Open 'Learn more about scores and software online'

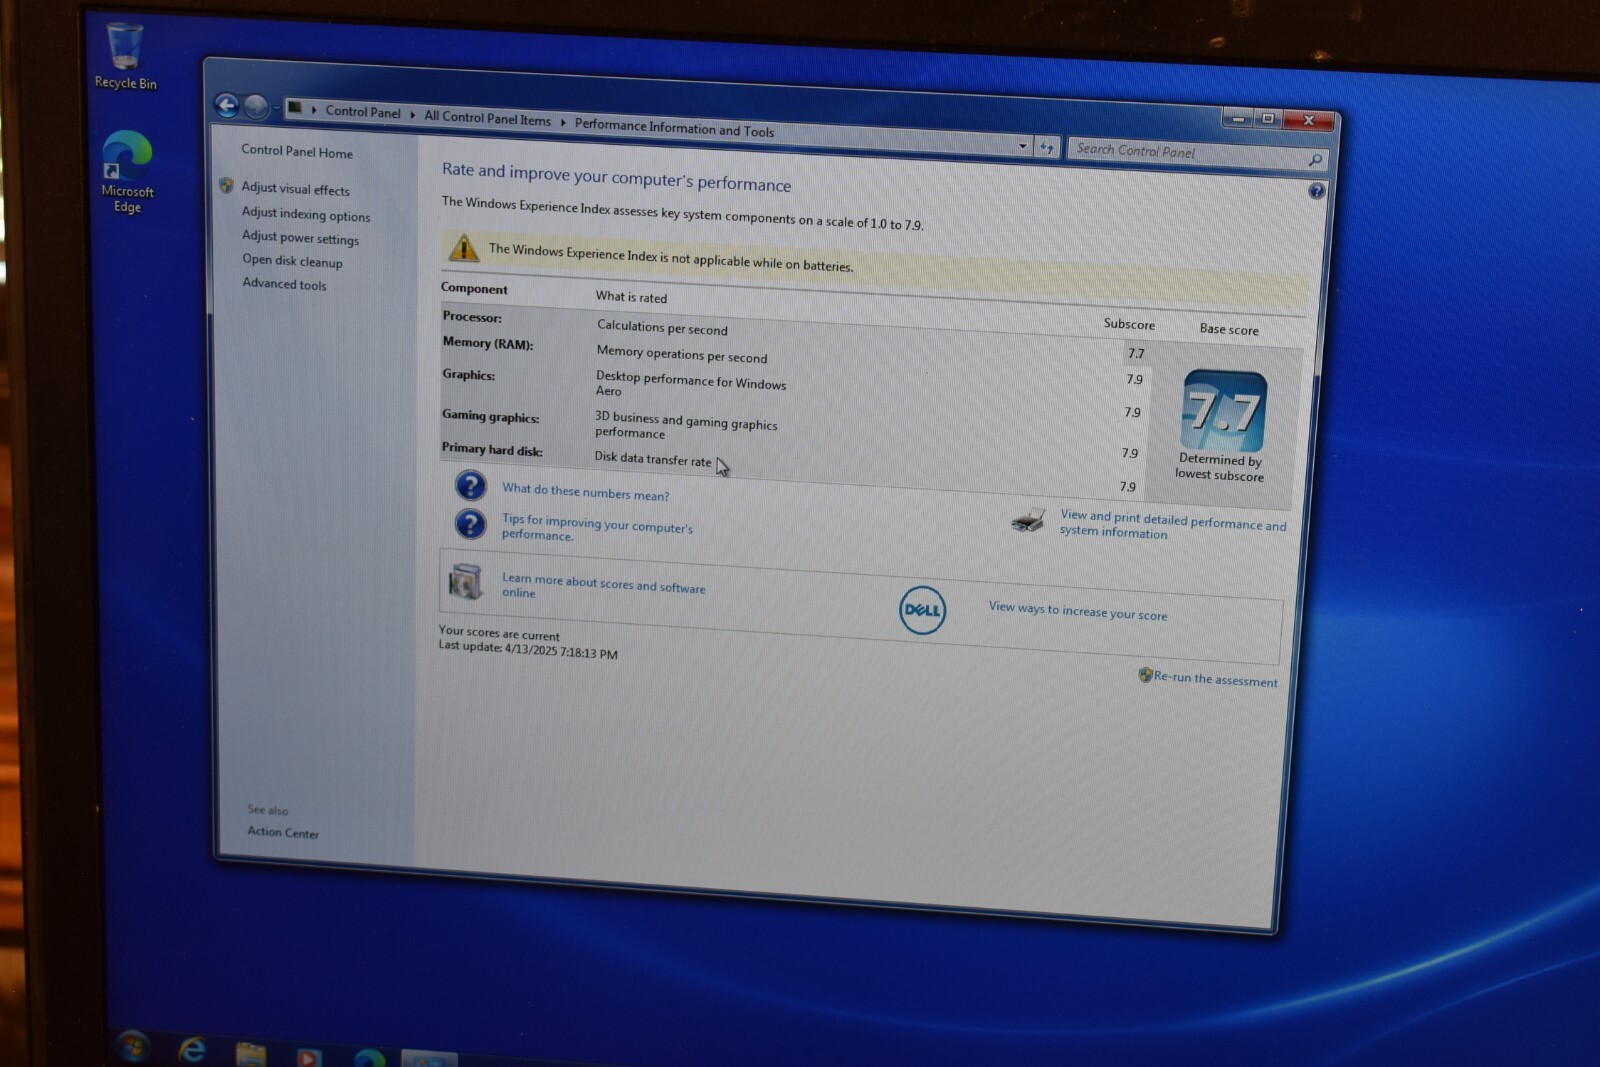(603, 585)
